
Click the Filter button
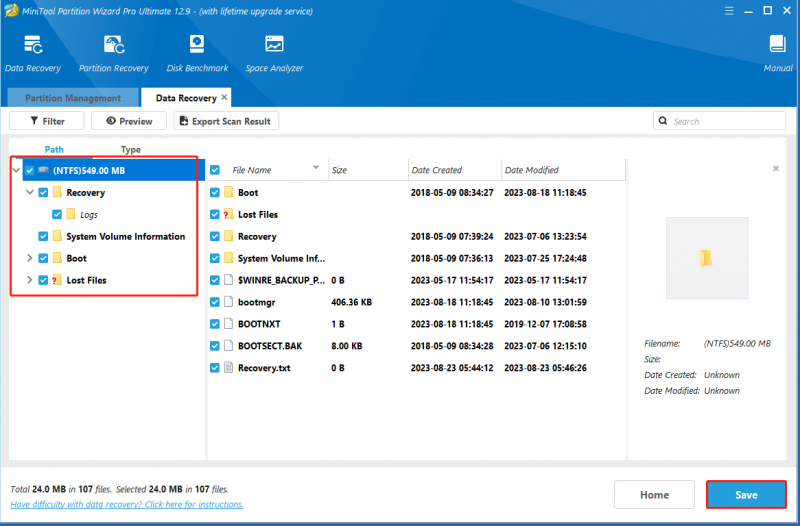point(46,121)
